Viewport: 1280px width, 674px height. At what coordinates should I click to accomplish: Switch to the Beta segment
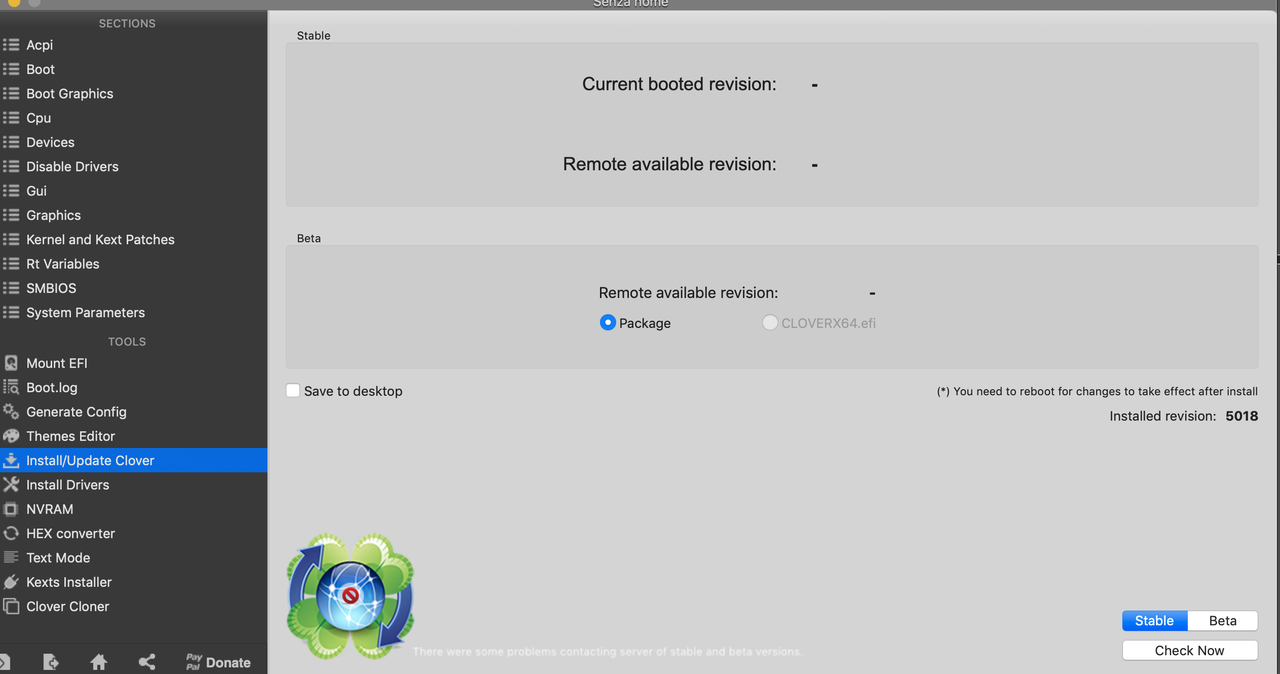[1222, 621]
